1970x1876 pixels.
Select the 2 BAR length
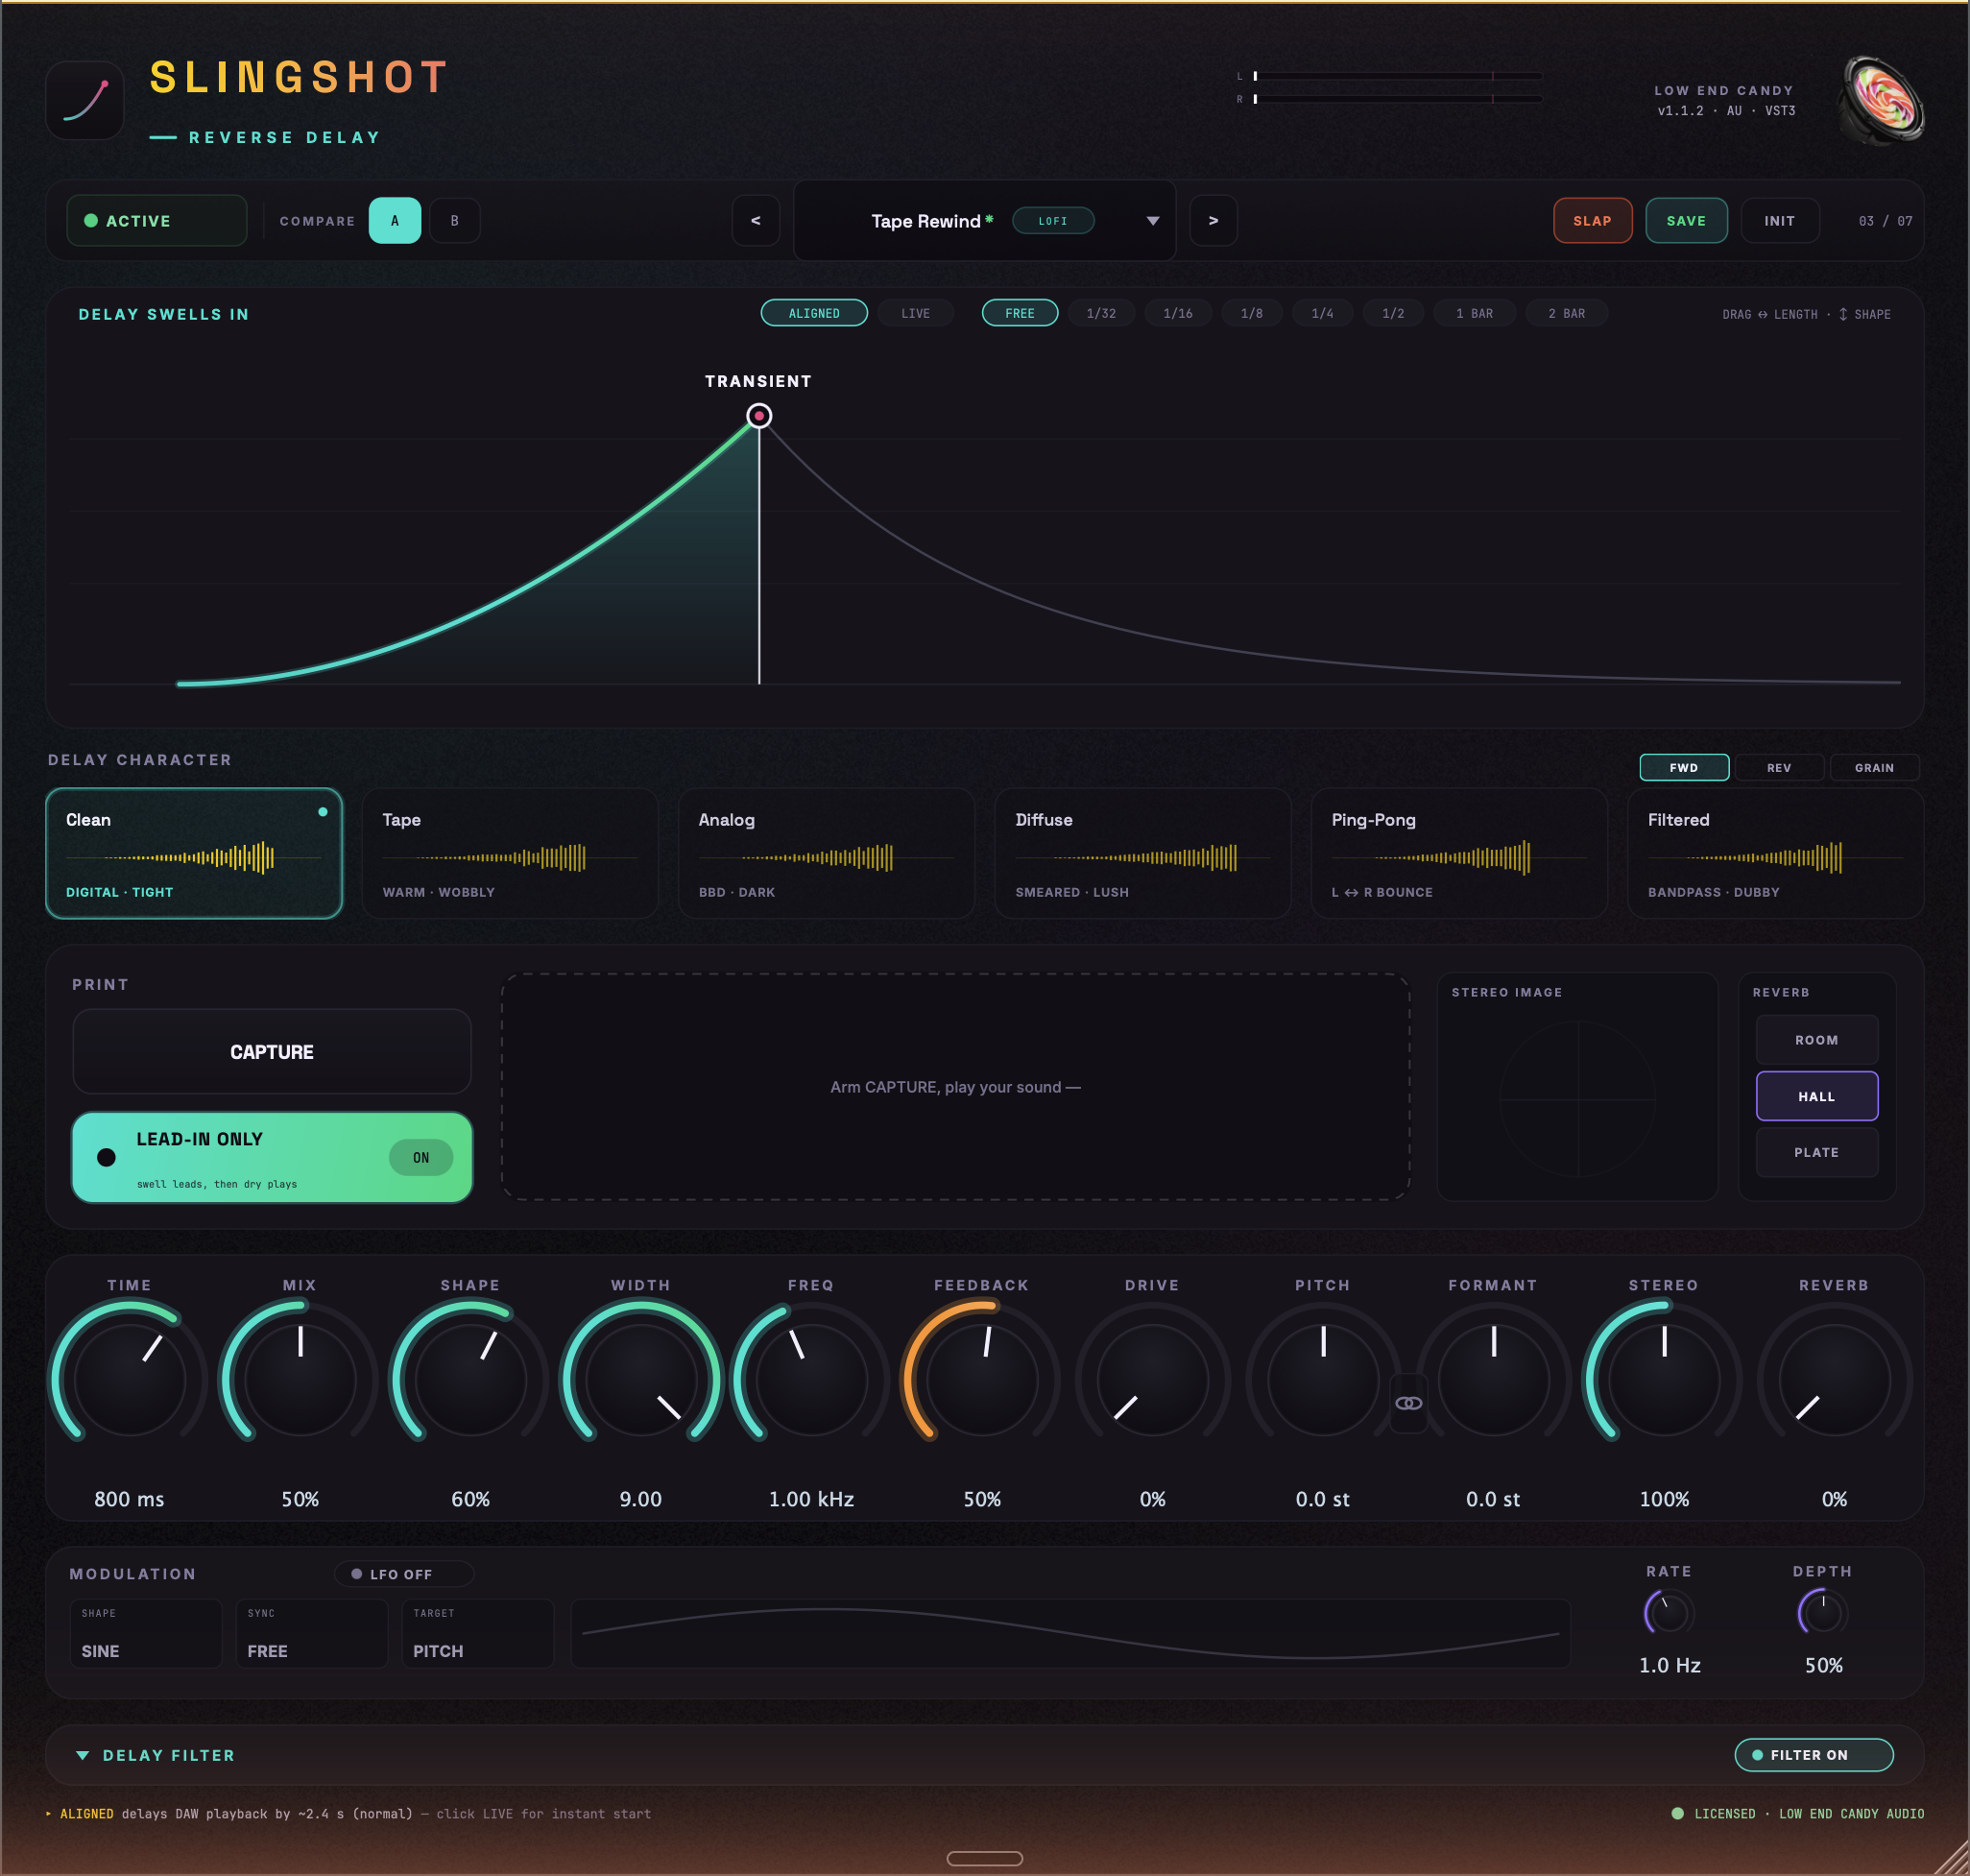[x=1567, y=313]
